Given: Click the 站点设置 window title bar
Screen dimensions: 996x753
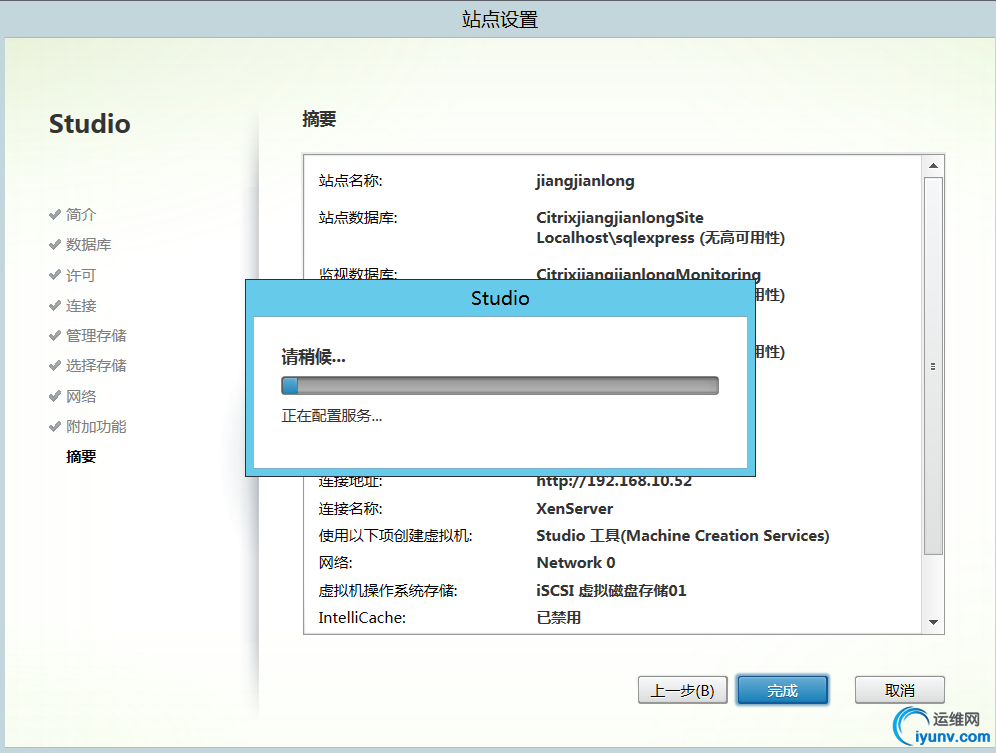Looking at the screenshot, I should [x=500, y=20].
